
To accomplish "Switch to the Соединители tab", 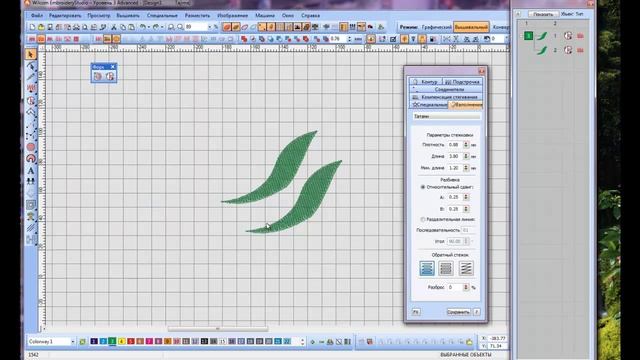I will tap(446, 89).
